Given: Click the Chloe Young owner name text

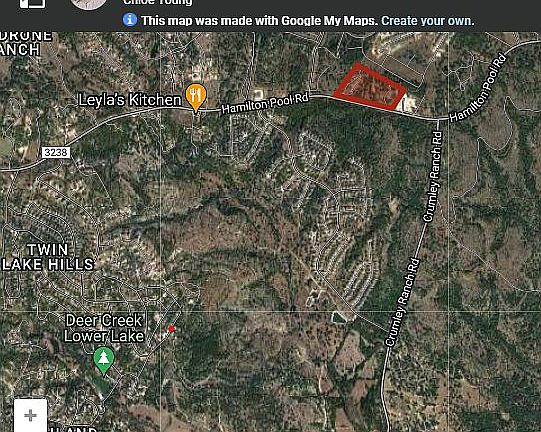Looking at the screenshot, I should (x=158, y=2).
